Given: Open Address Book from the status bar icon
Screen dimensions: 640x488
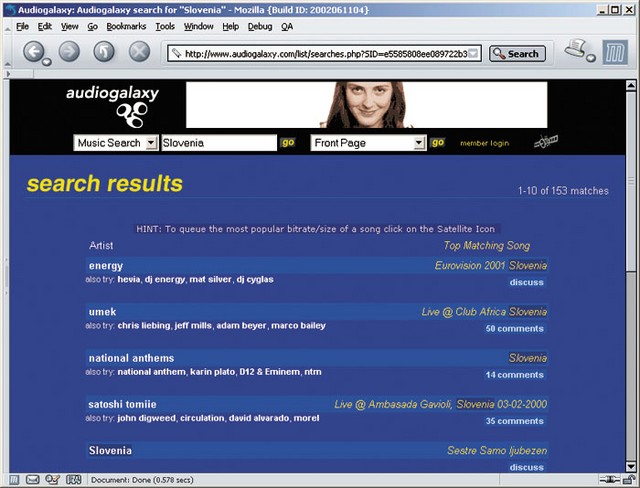Looking at the screenshot, I should [73, 480].
